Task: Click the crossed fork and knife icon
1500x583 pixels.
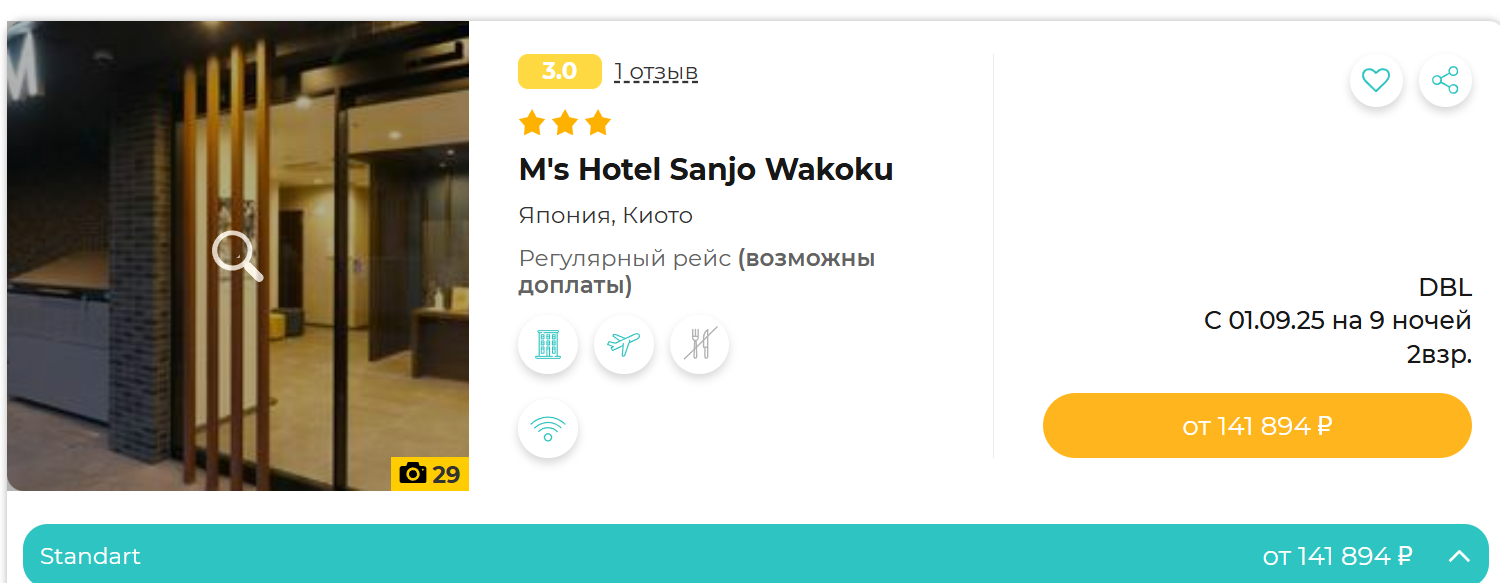Action: click(700, 345)
